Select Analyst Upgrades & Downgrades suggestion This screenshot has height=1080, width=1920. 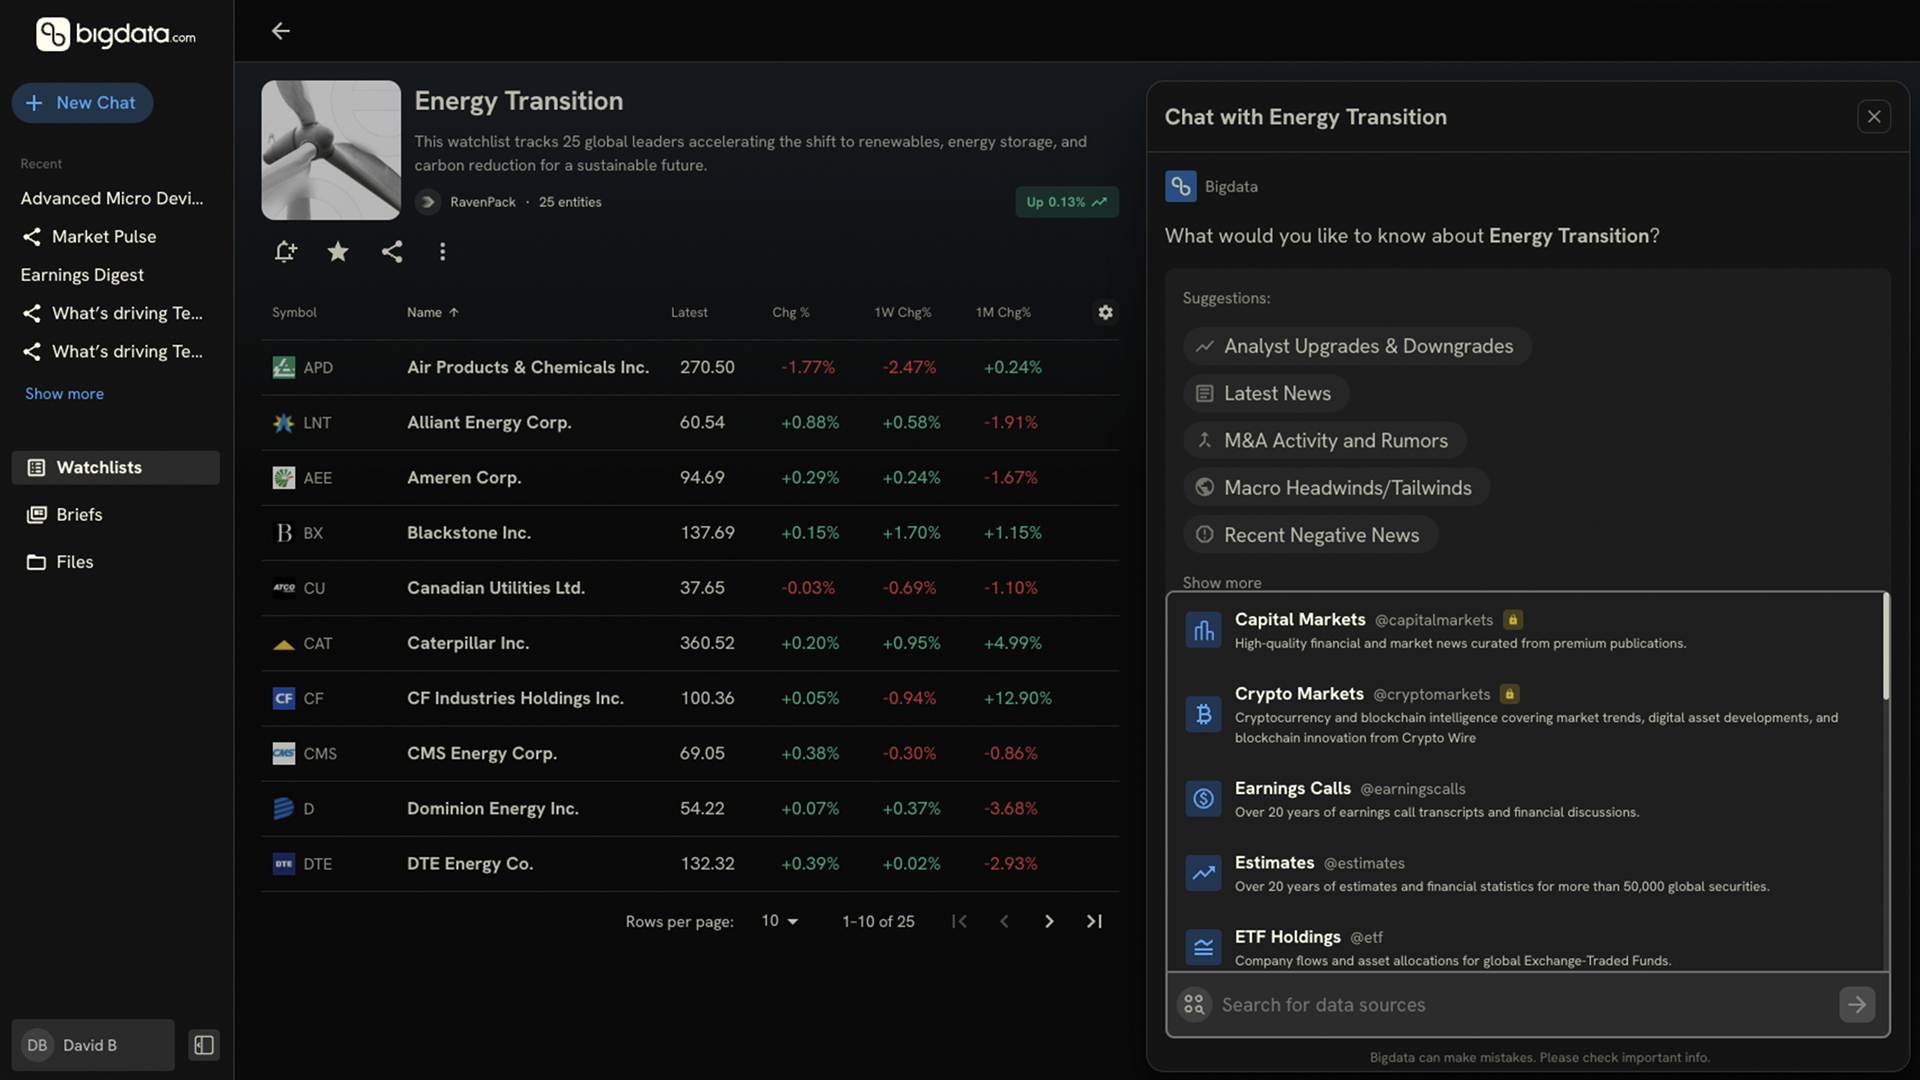pos(1357,346)
